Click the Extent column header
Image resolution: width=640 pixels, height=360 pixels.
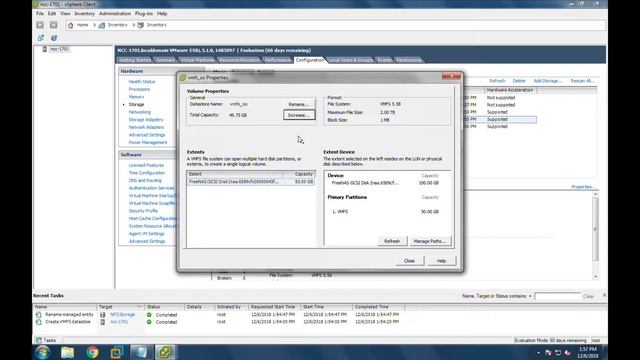pyautogui.click(x=235, y=174)
